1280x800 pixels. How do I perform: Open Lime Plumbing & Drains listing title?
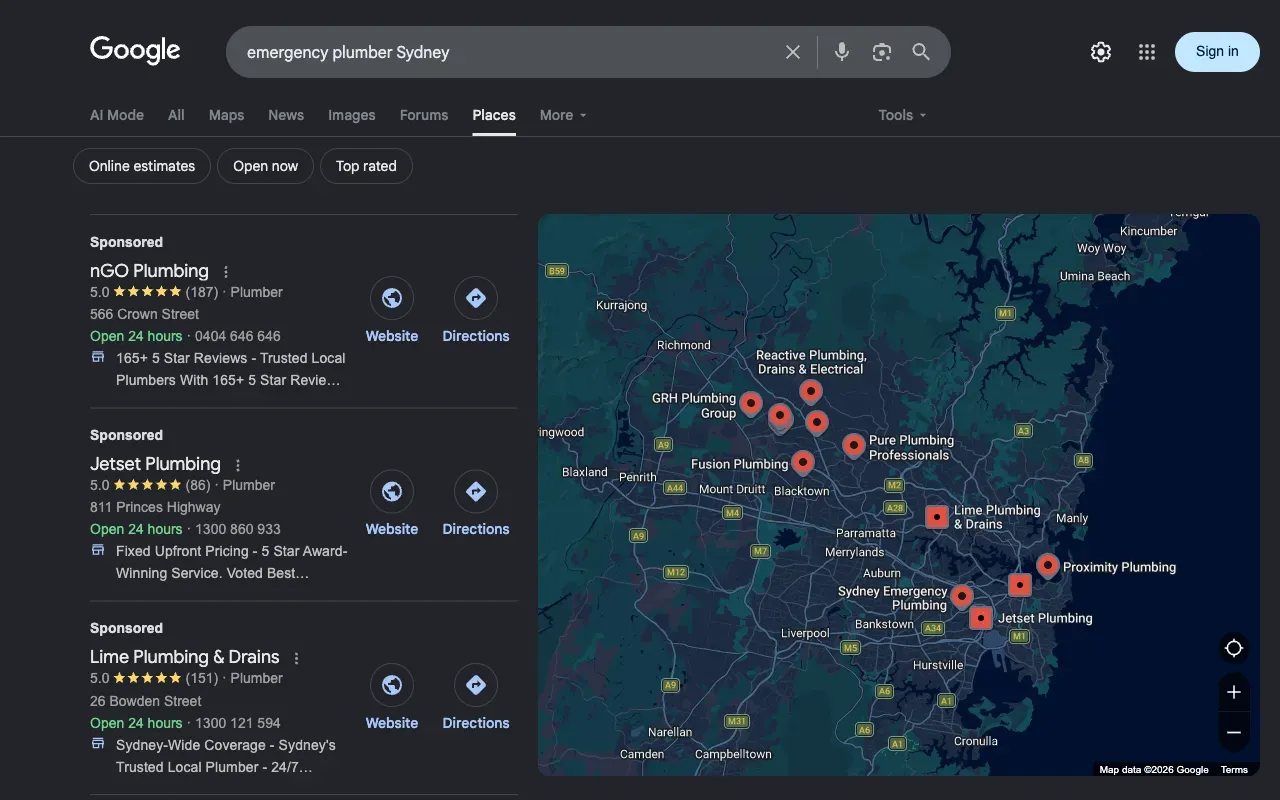click(x=184, y=657)
